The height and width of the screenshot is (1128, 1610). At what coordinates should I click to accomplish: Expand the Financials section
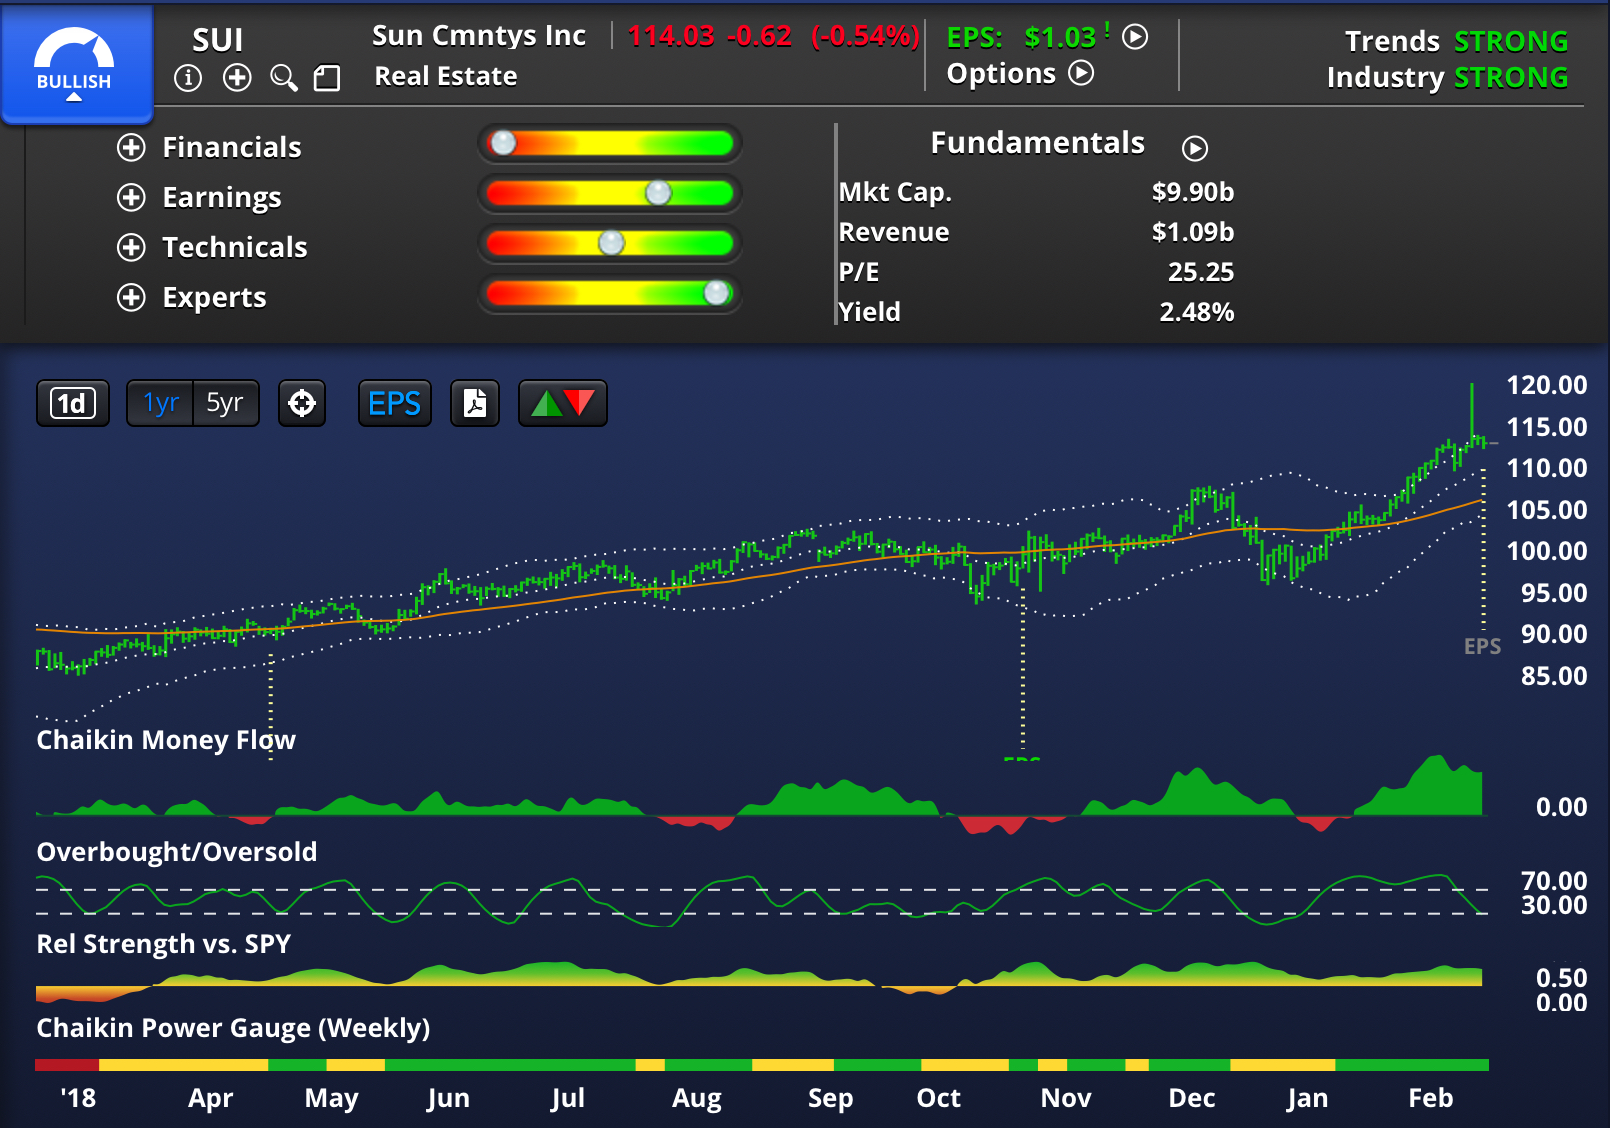click(131, 148)
